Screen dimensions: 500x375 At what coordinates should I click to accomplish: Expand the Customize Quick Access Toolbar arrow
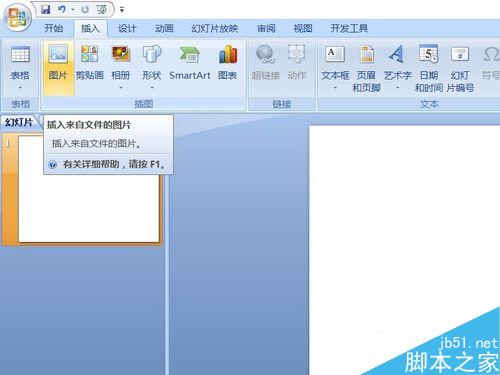pos(122,10)
